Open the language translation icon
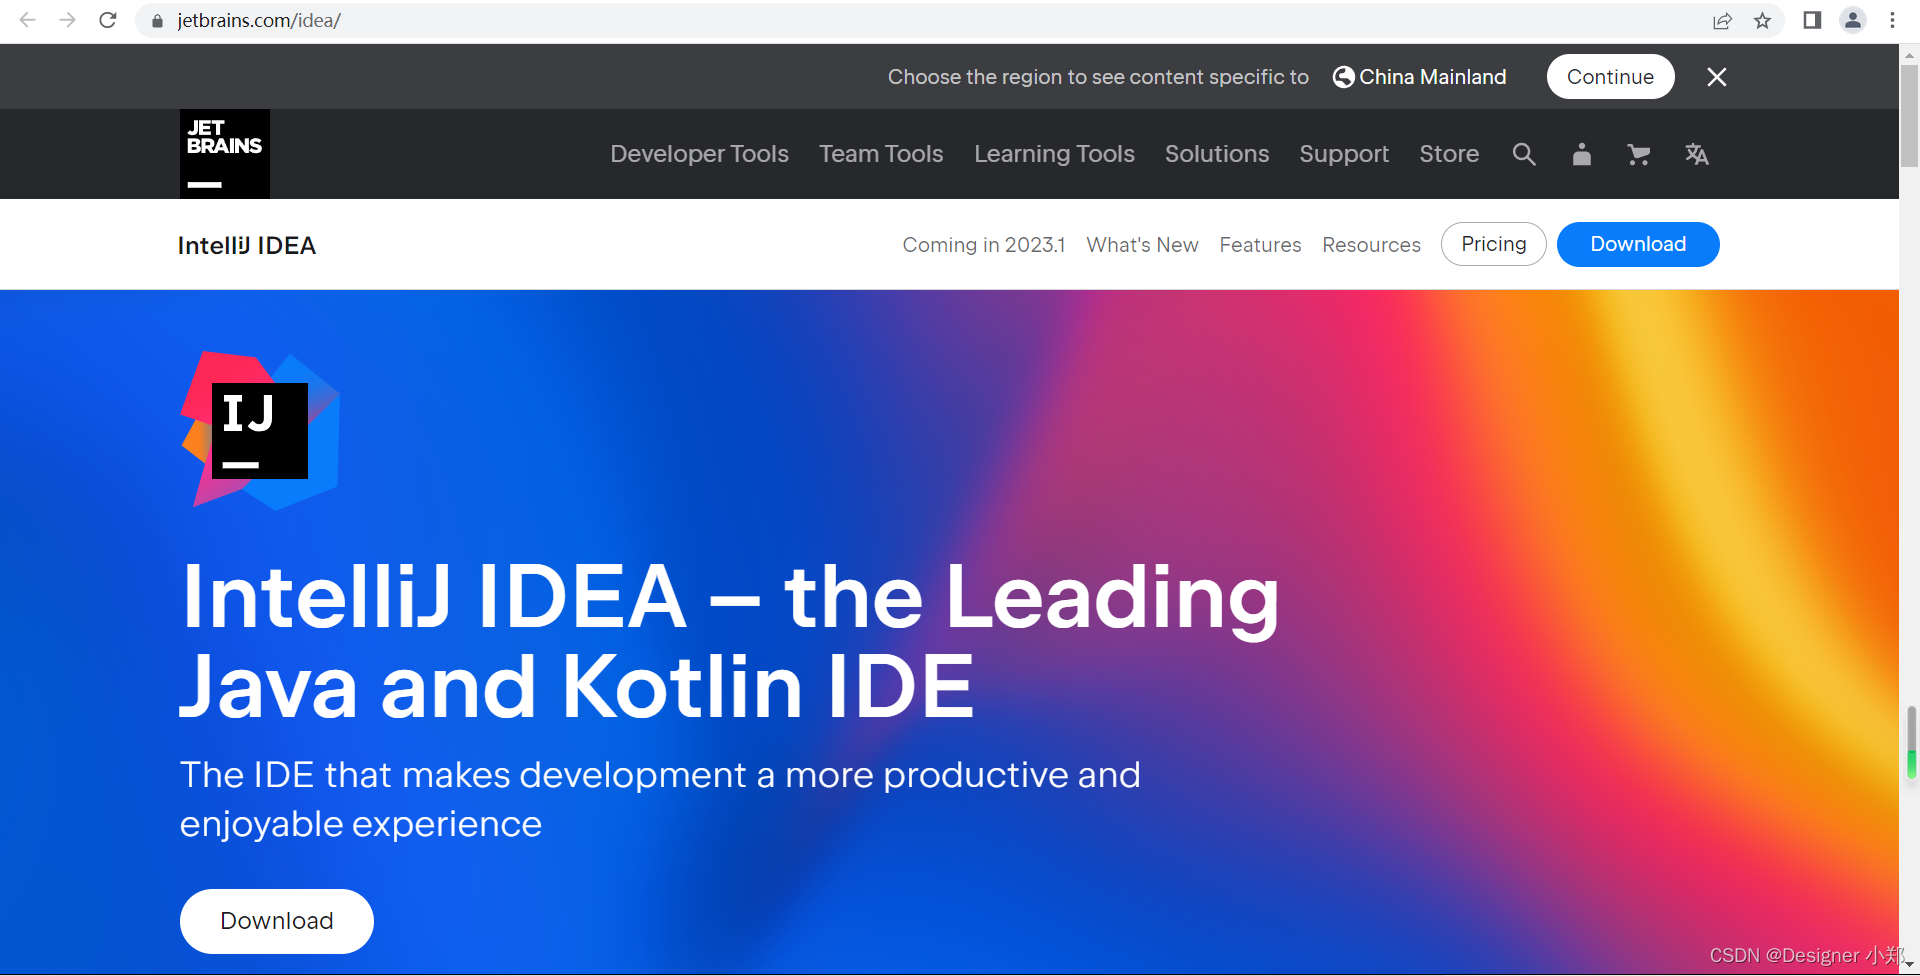Screen dimensions: 1920x976 pyautogui.click(x=1696, y=154)
